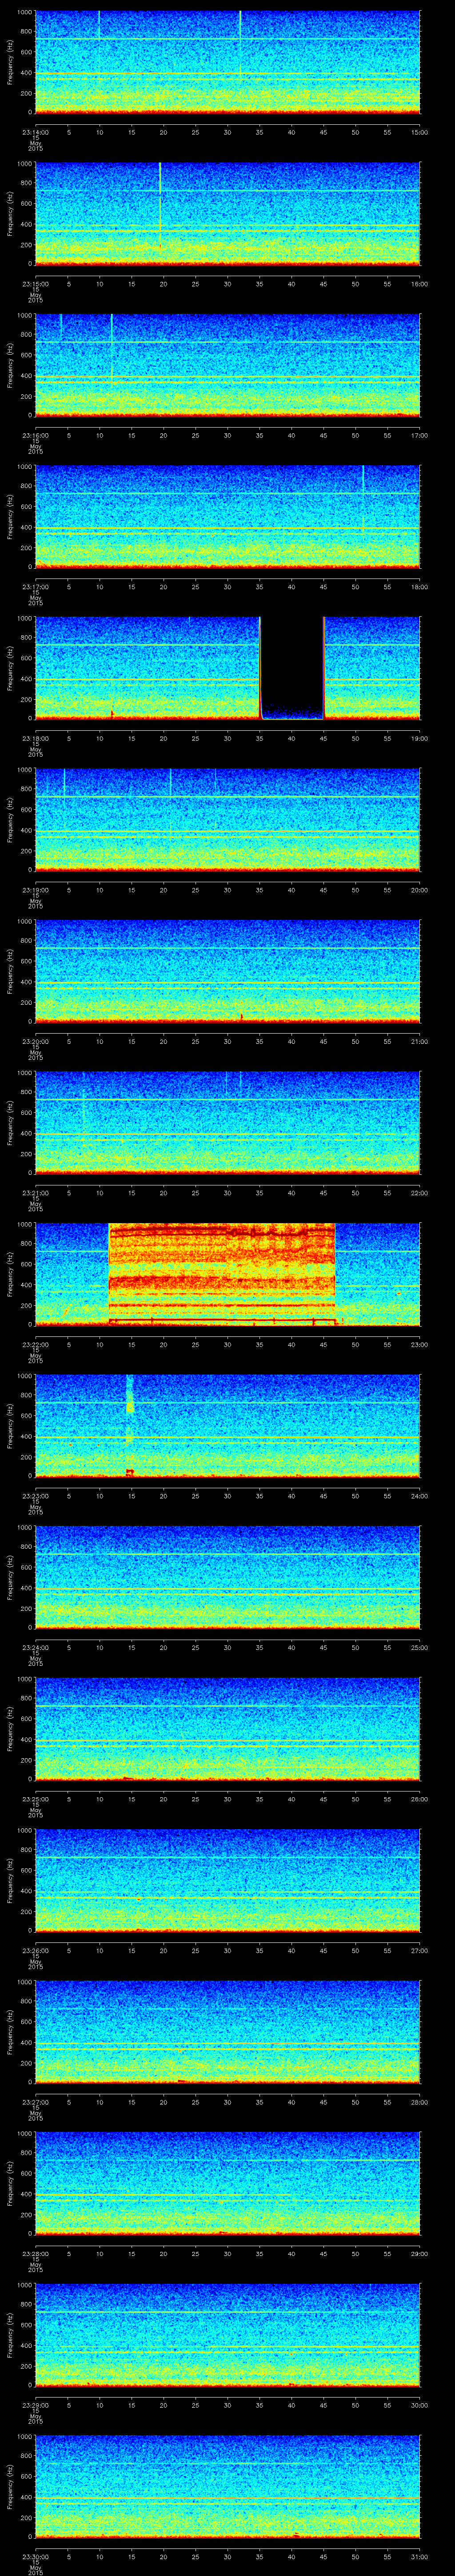455x2576 pixels.
Task: Click the 15:00 end time label
Action: pyautogui.click(x=420, y=132)
